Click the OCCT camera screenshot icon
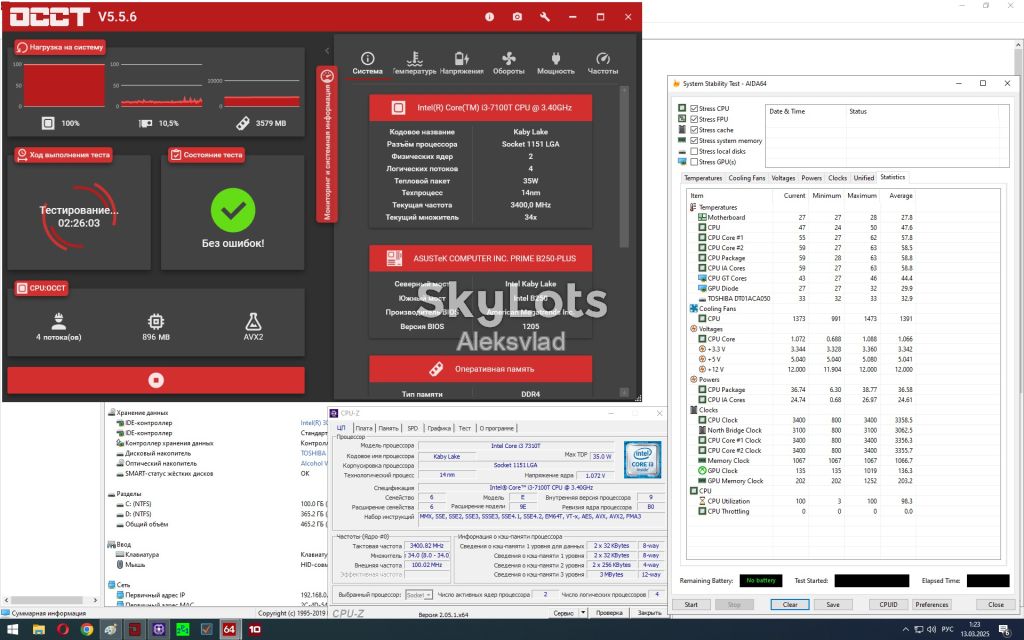Viewport: 1024px width, 640px height. pyautogui.click(x=517, y=17)
